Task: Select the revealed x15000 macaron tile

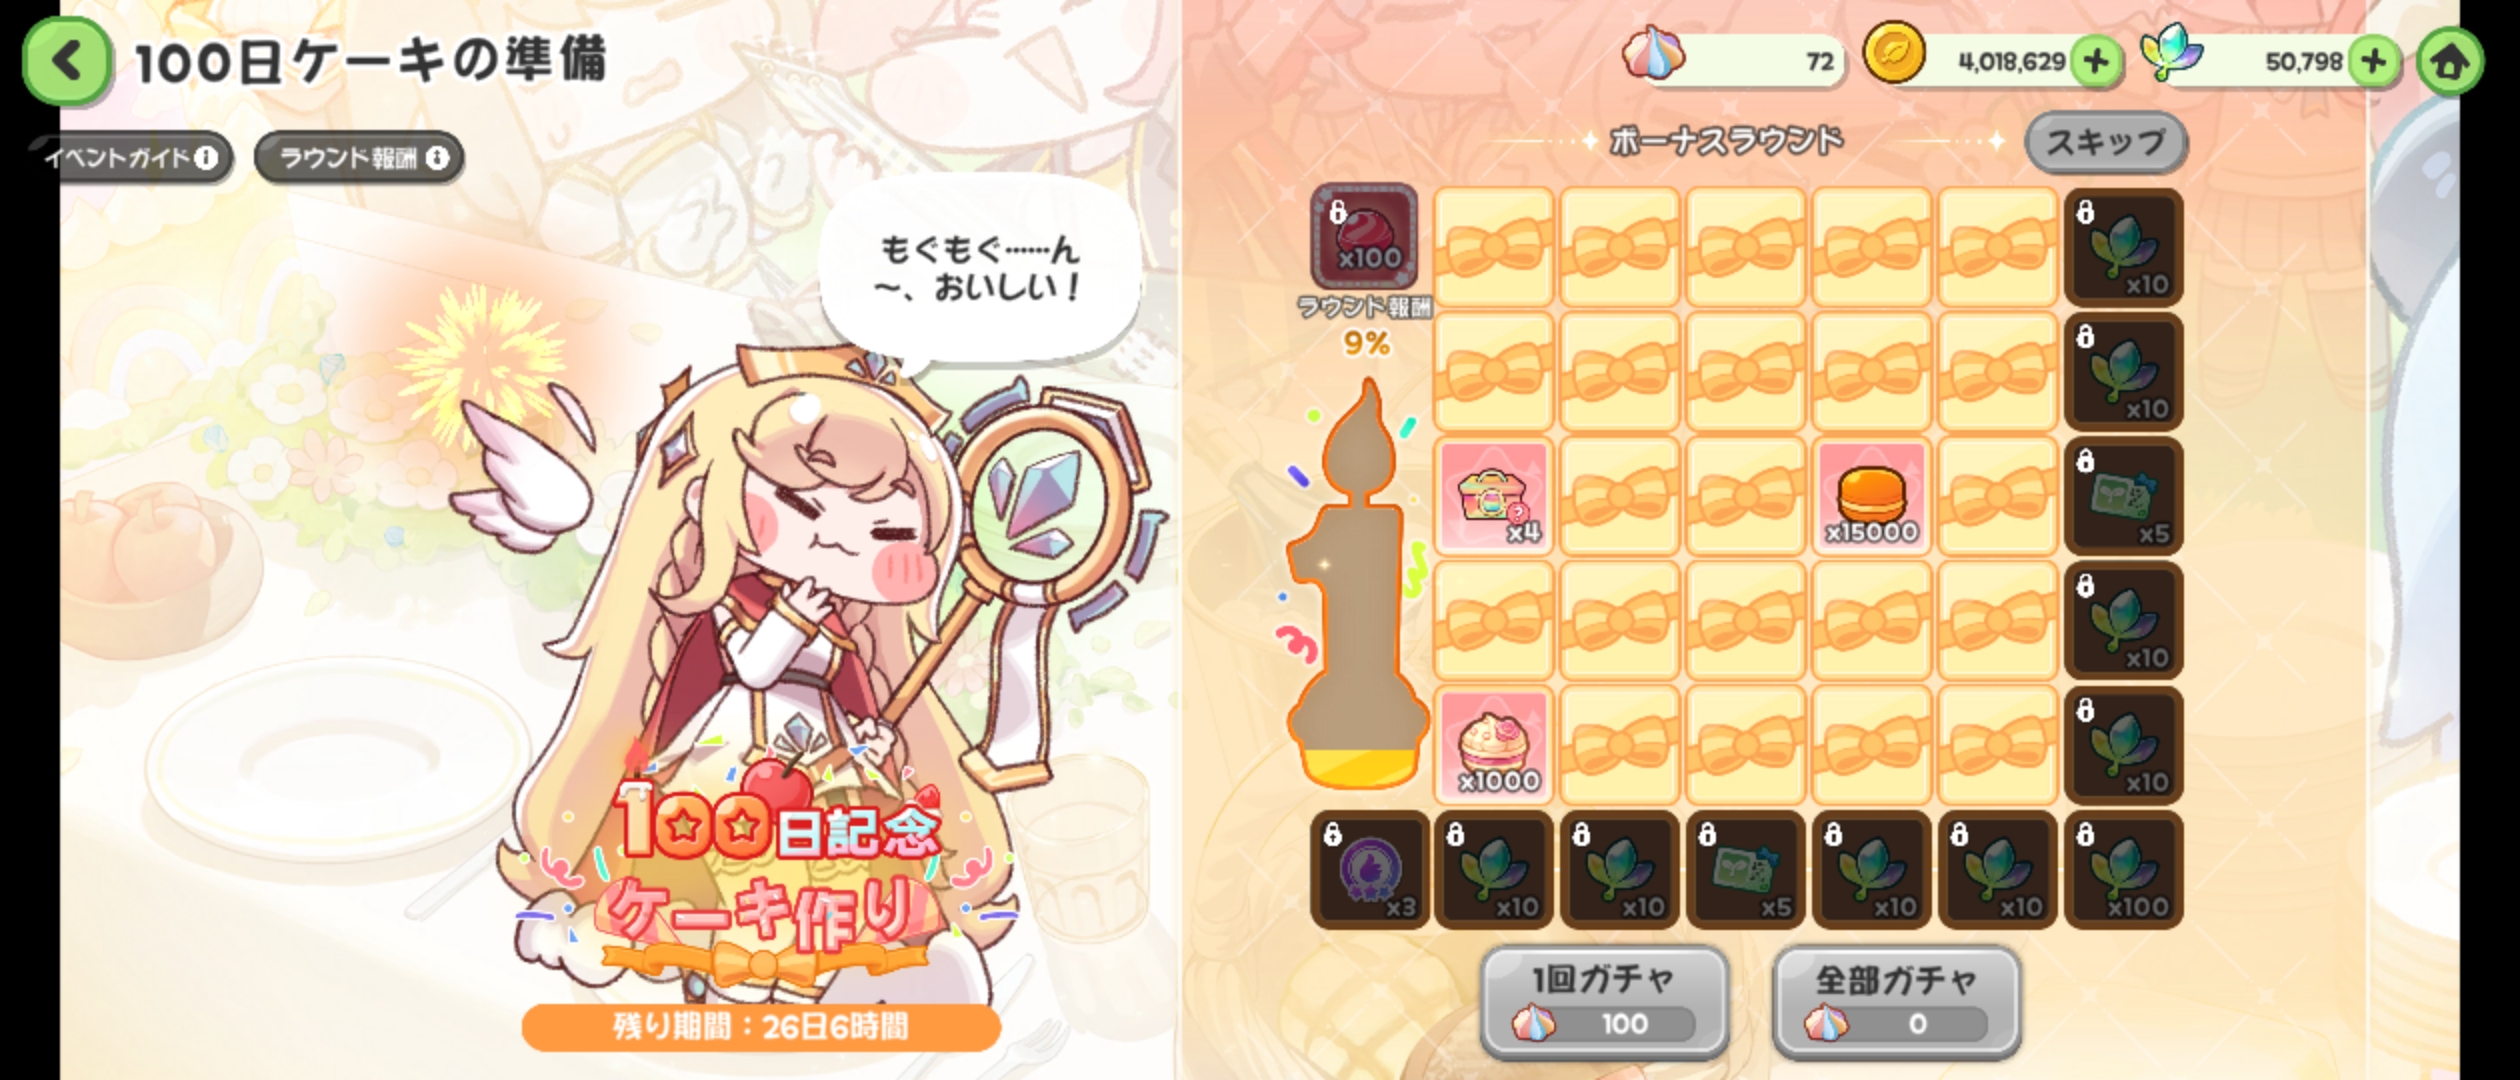Action: 1871,496
